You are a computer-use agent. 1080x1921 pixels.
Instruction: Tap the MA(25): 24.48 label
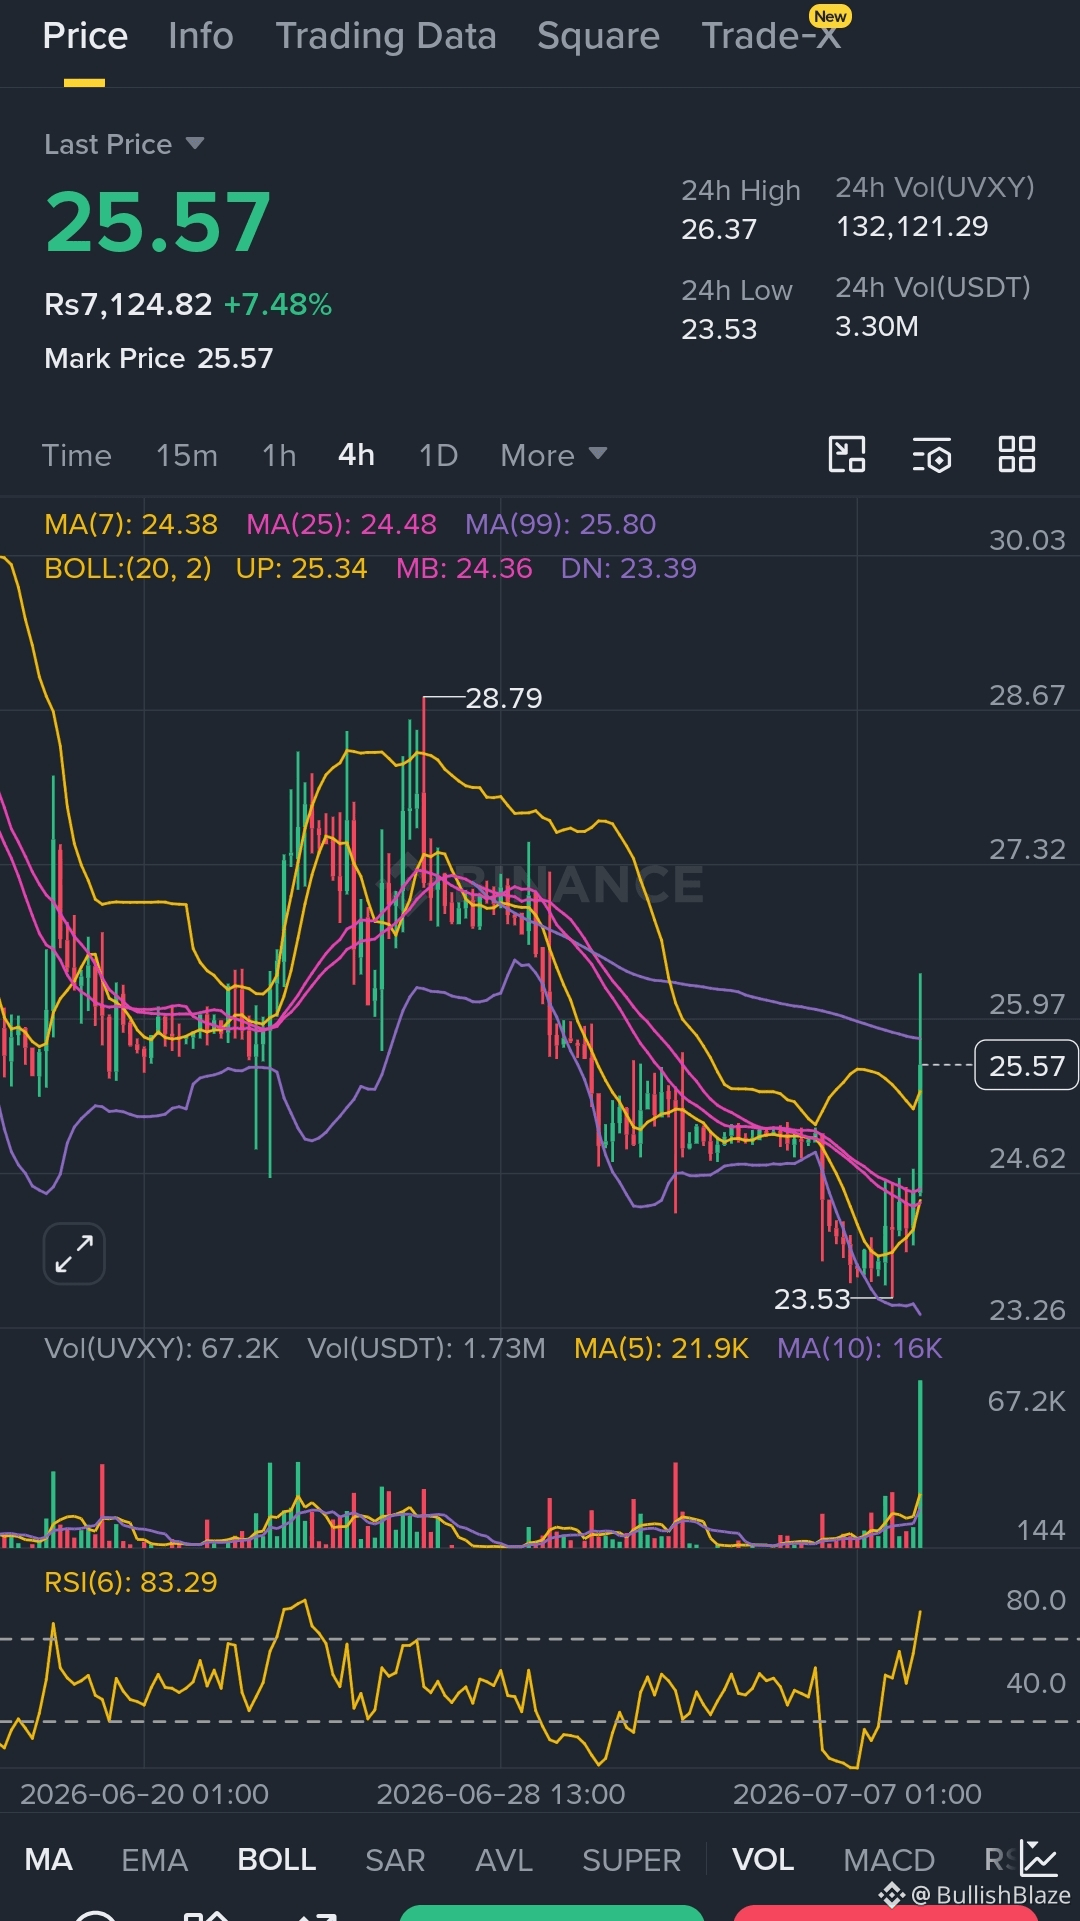point(342,524)
